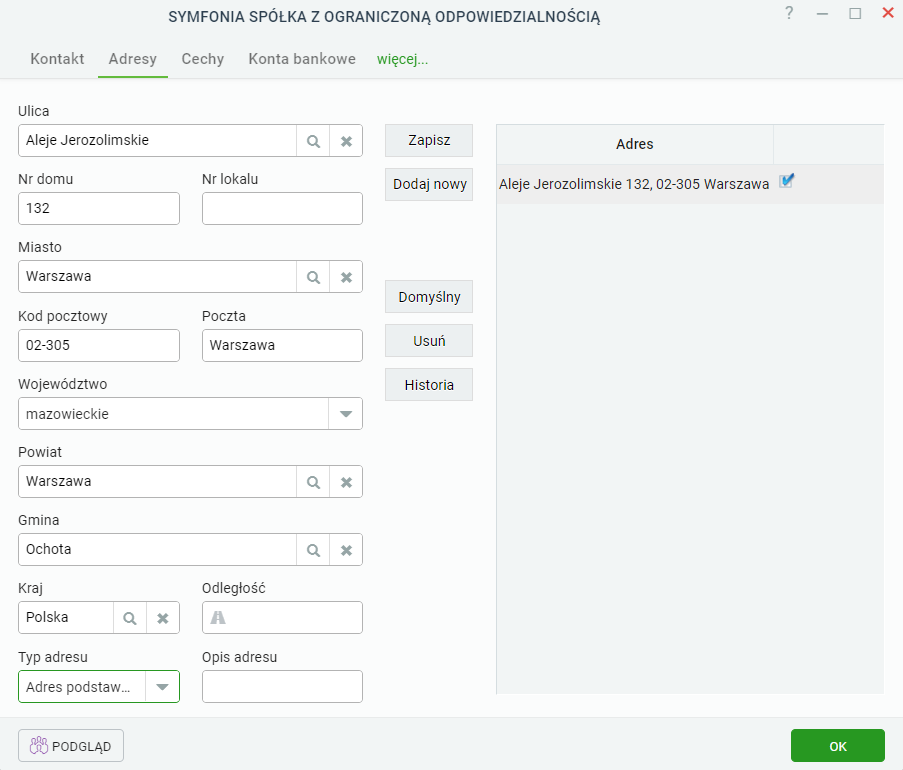
Task: Focus the Poczta input field
Action: click(x=282, y=346)
